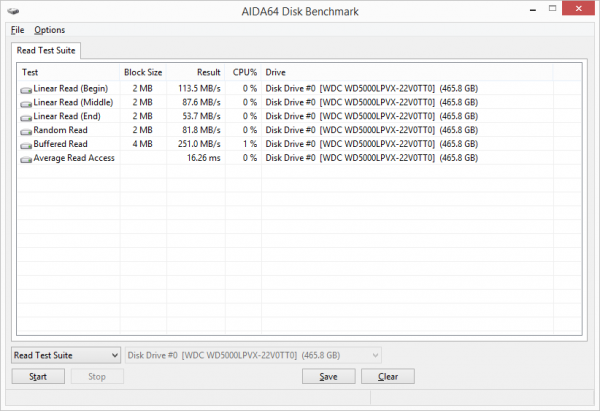Open the File menu
Image resolution: width=600 pixels, height=411 pixels.
coord(18,30)
